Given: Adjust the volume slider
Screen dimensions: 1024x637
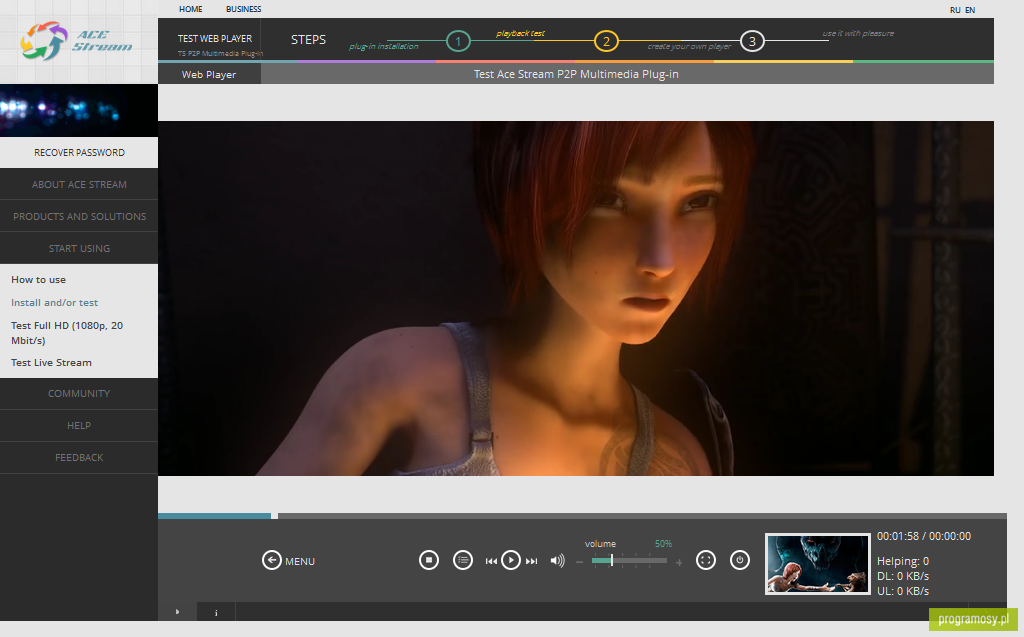Looking at the screenshot, I should [629, 561].
